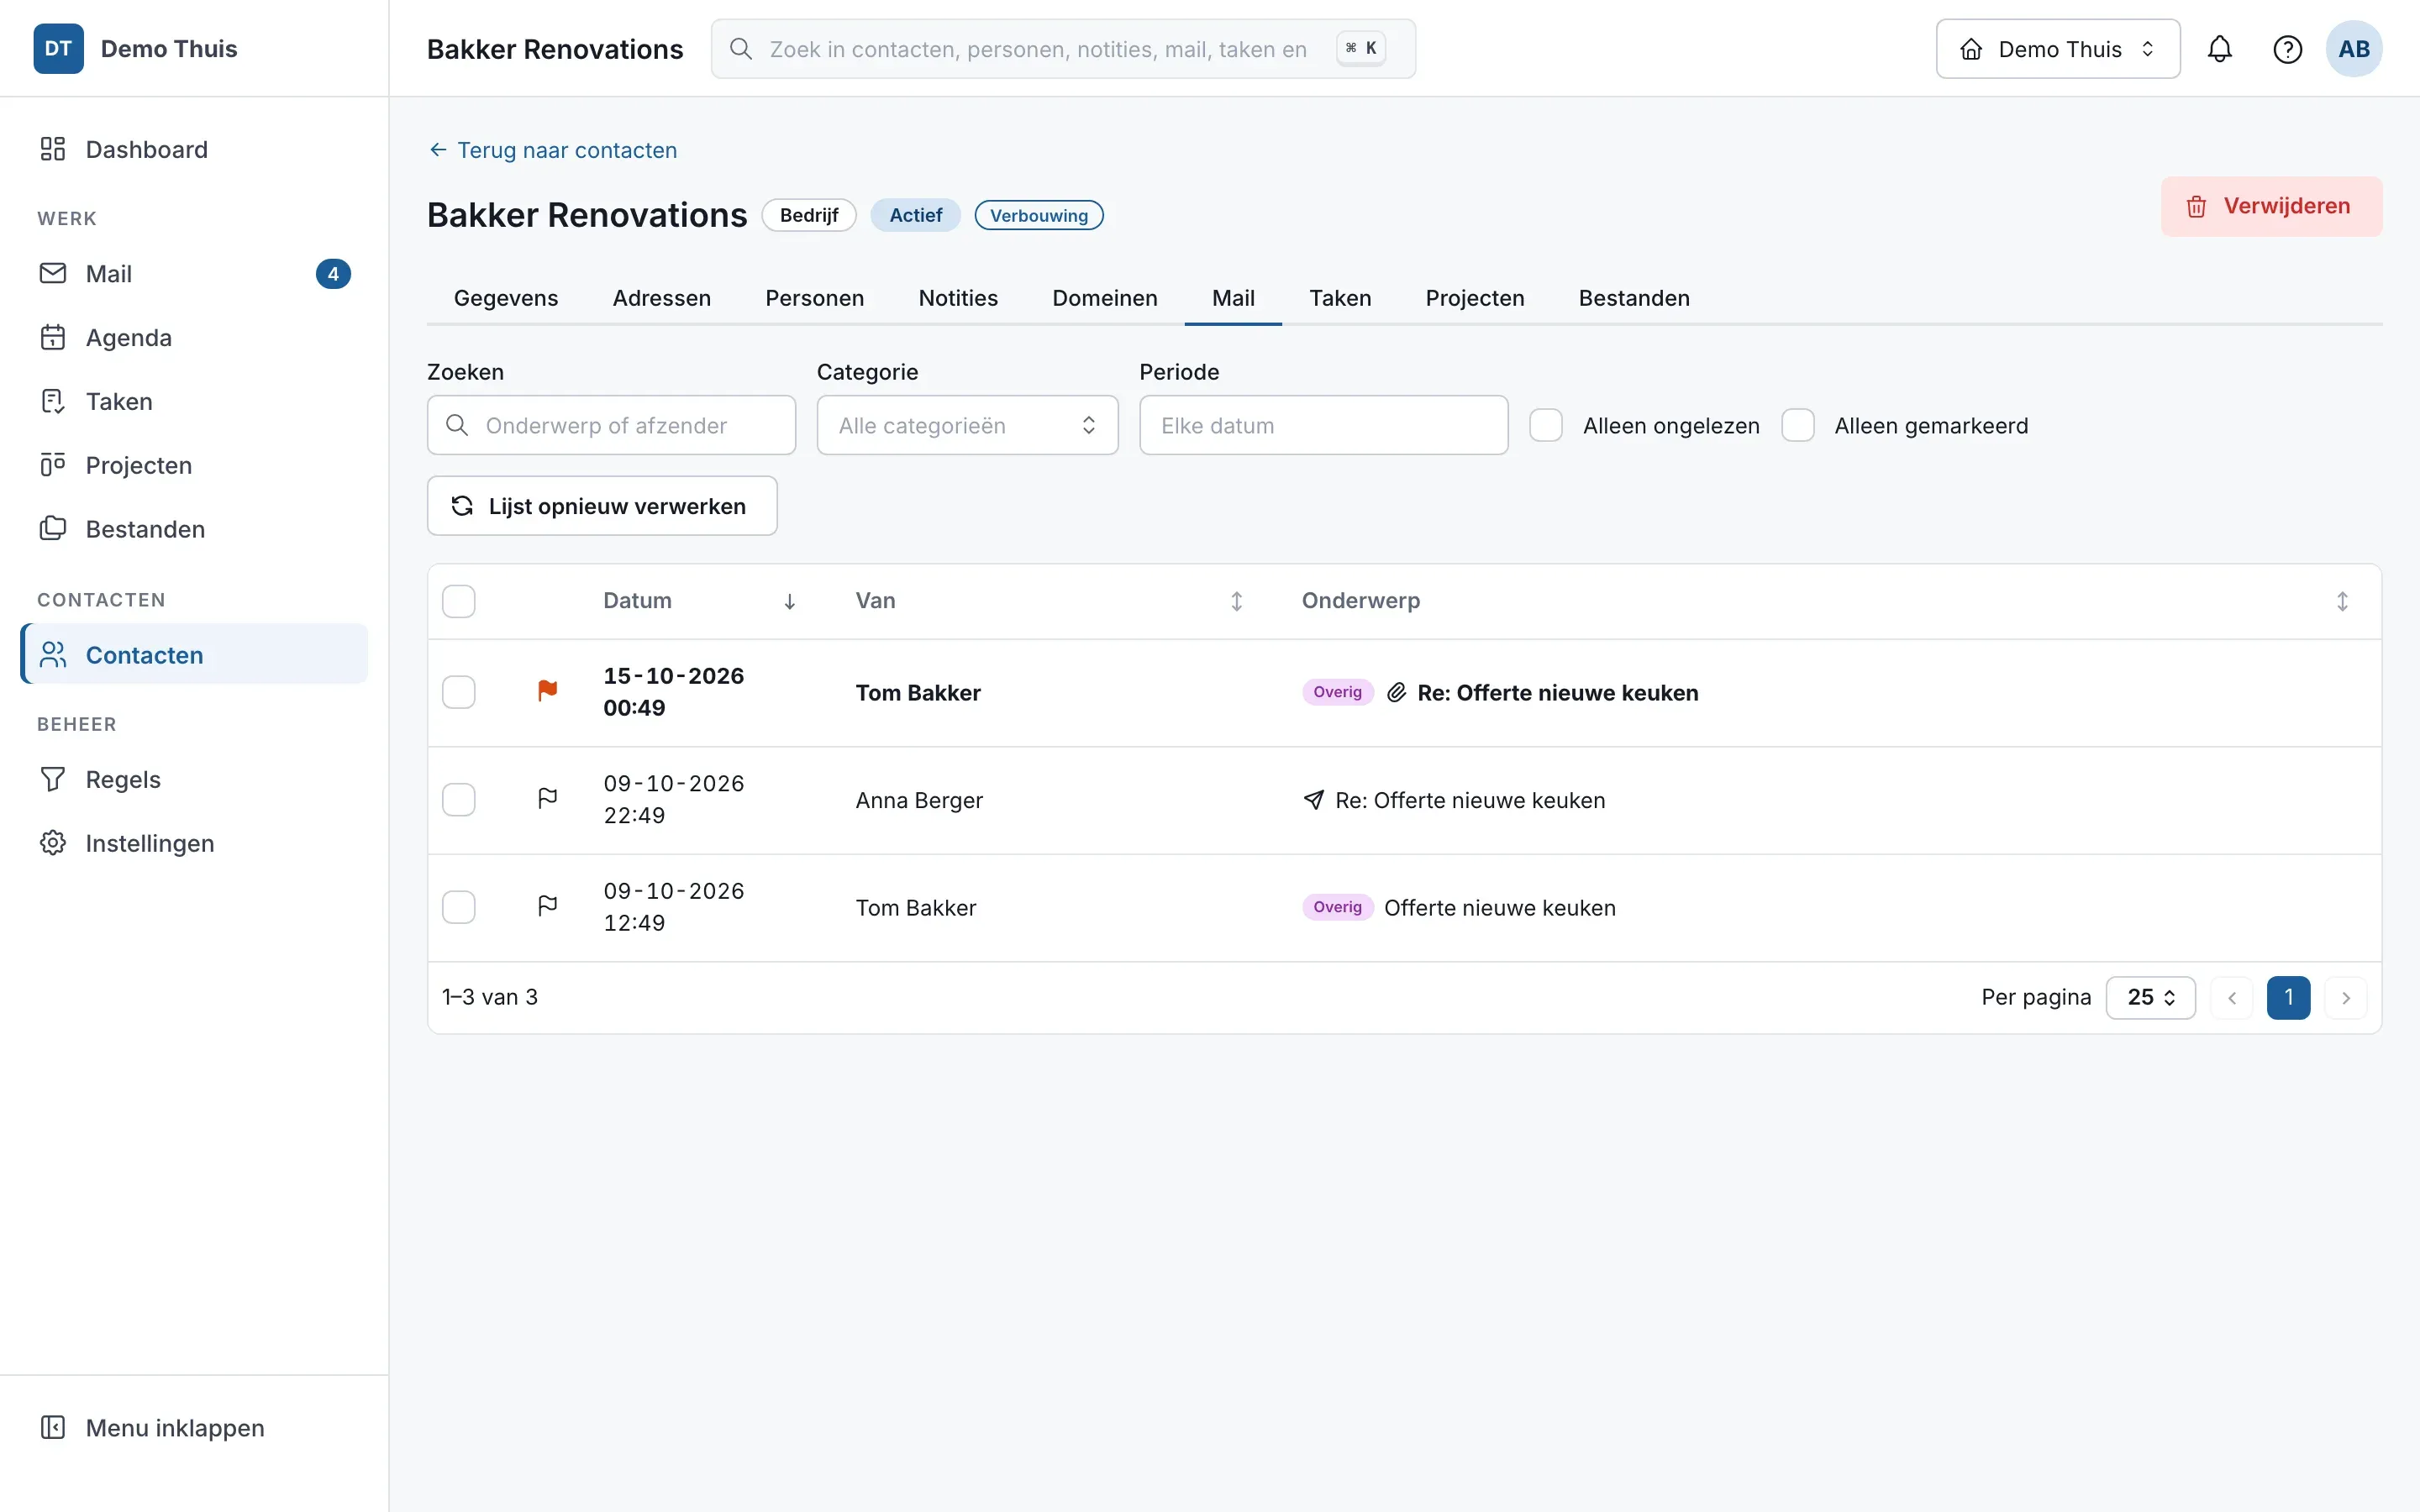Screen dimensions: 2420x1512
Task: Open Agenda in the sidebar
Action: (194, 338)
